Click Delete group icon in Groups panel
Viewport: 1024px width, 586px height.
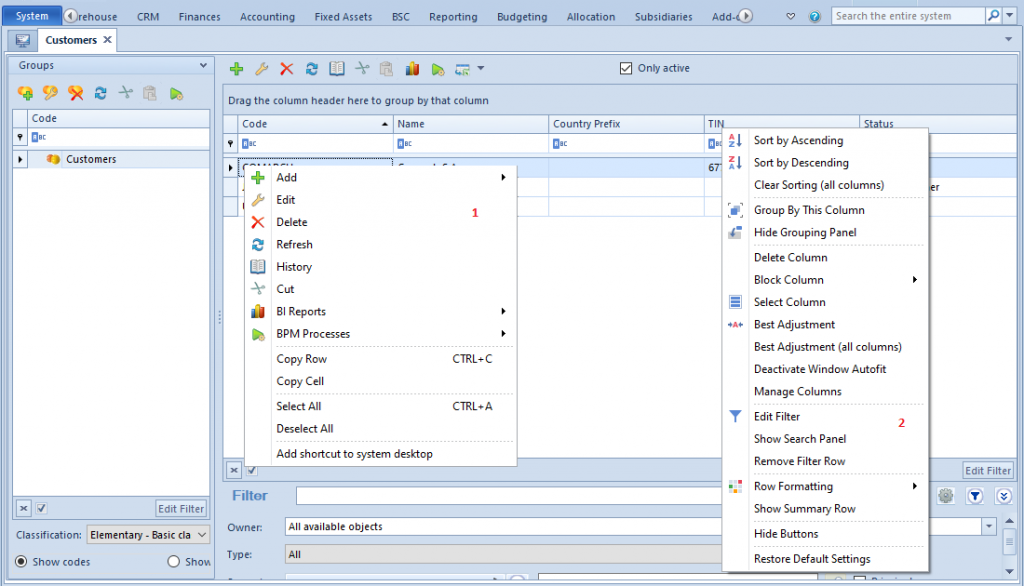(x=76, y=93)
